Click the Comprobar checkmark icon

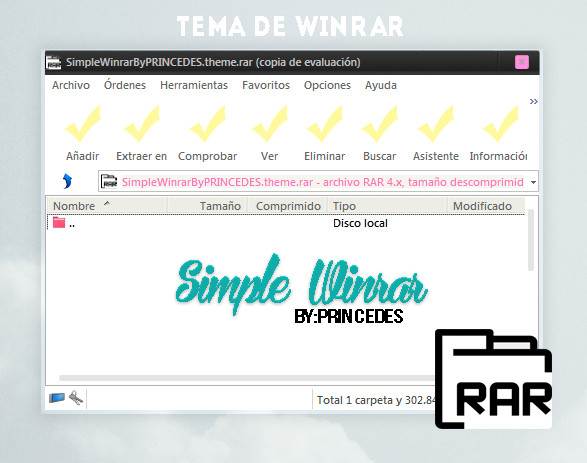click(208, 124)
